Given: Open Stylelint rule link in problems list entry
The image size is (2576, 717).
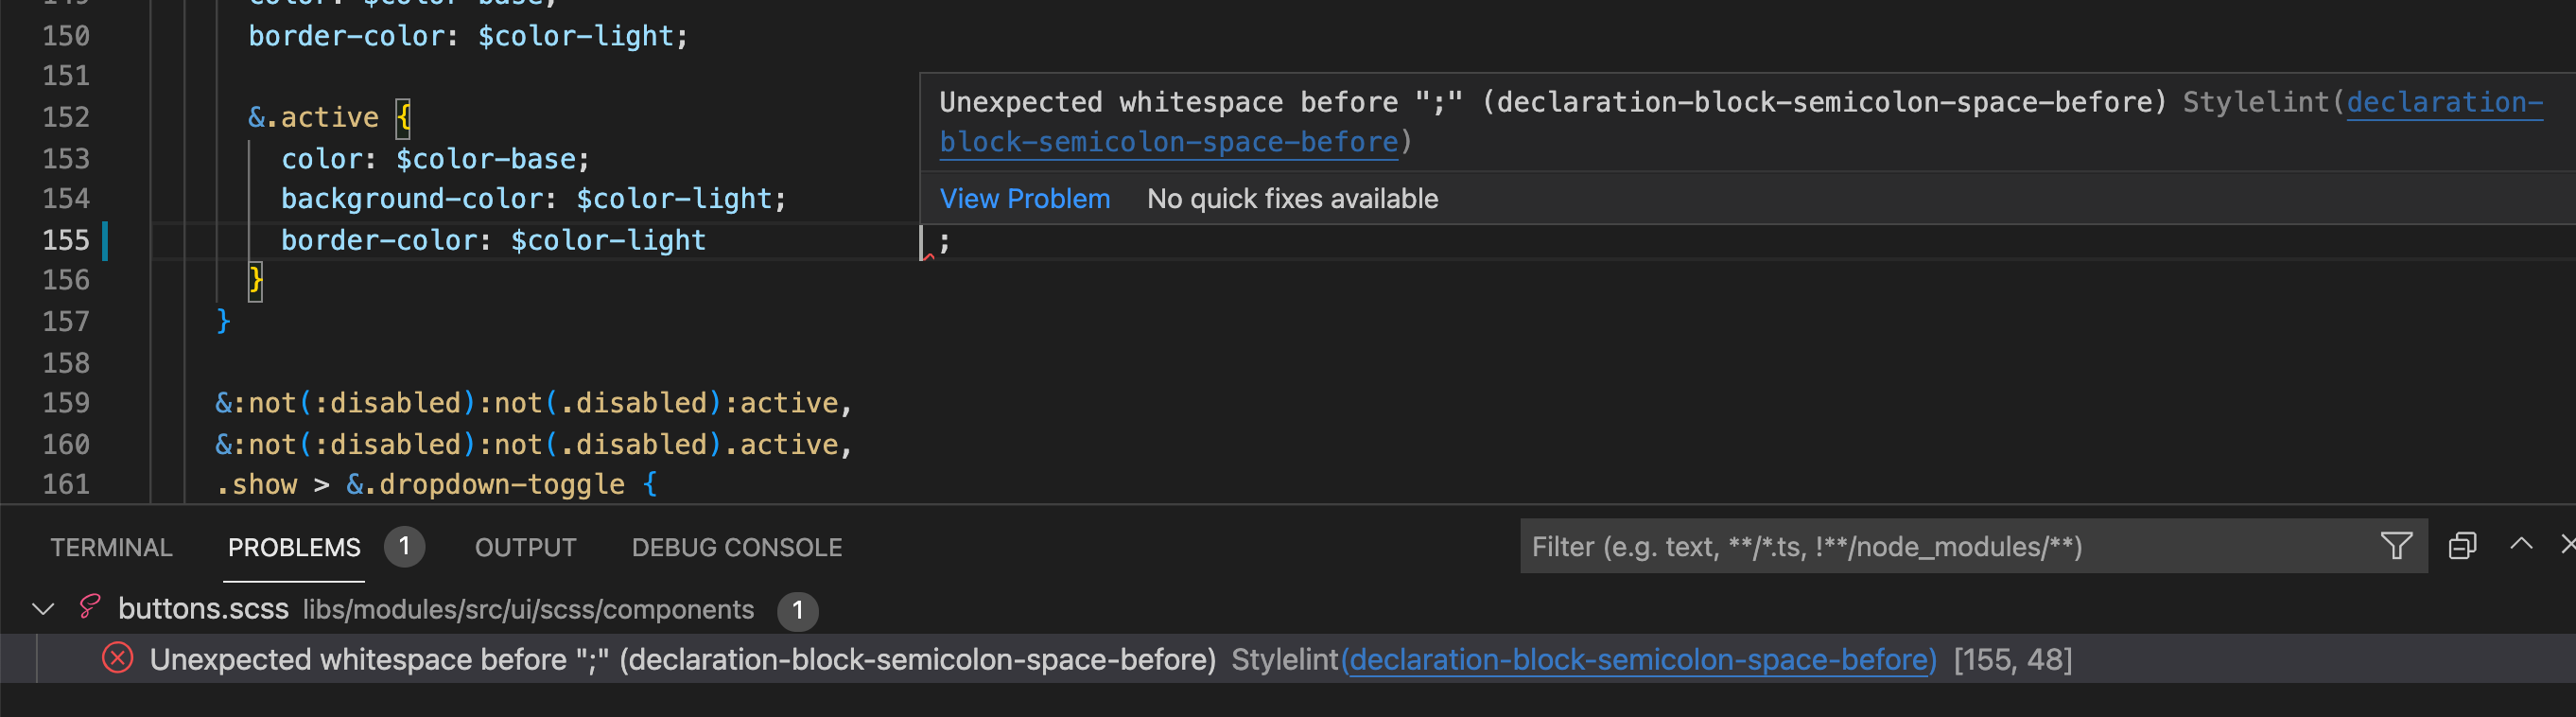Looking at the screenshot, I should point(1638,659).
